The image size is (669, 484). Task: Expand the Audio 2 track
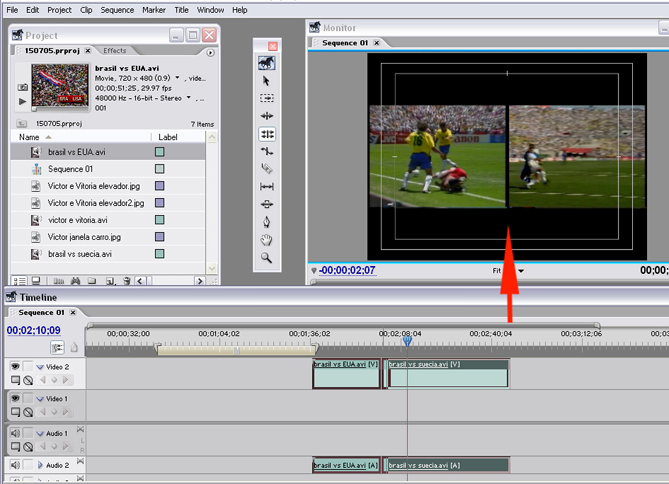[x=41, y=466]
